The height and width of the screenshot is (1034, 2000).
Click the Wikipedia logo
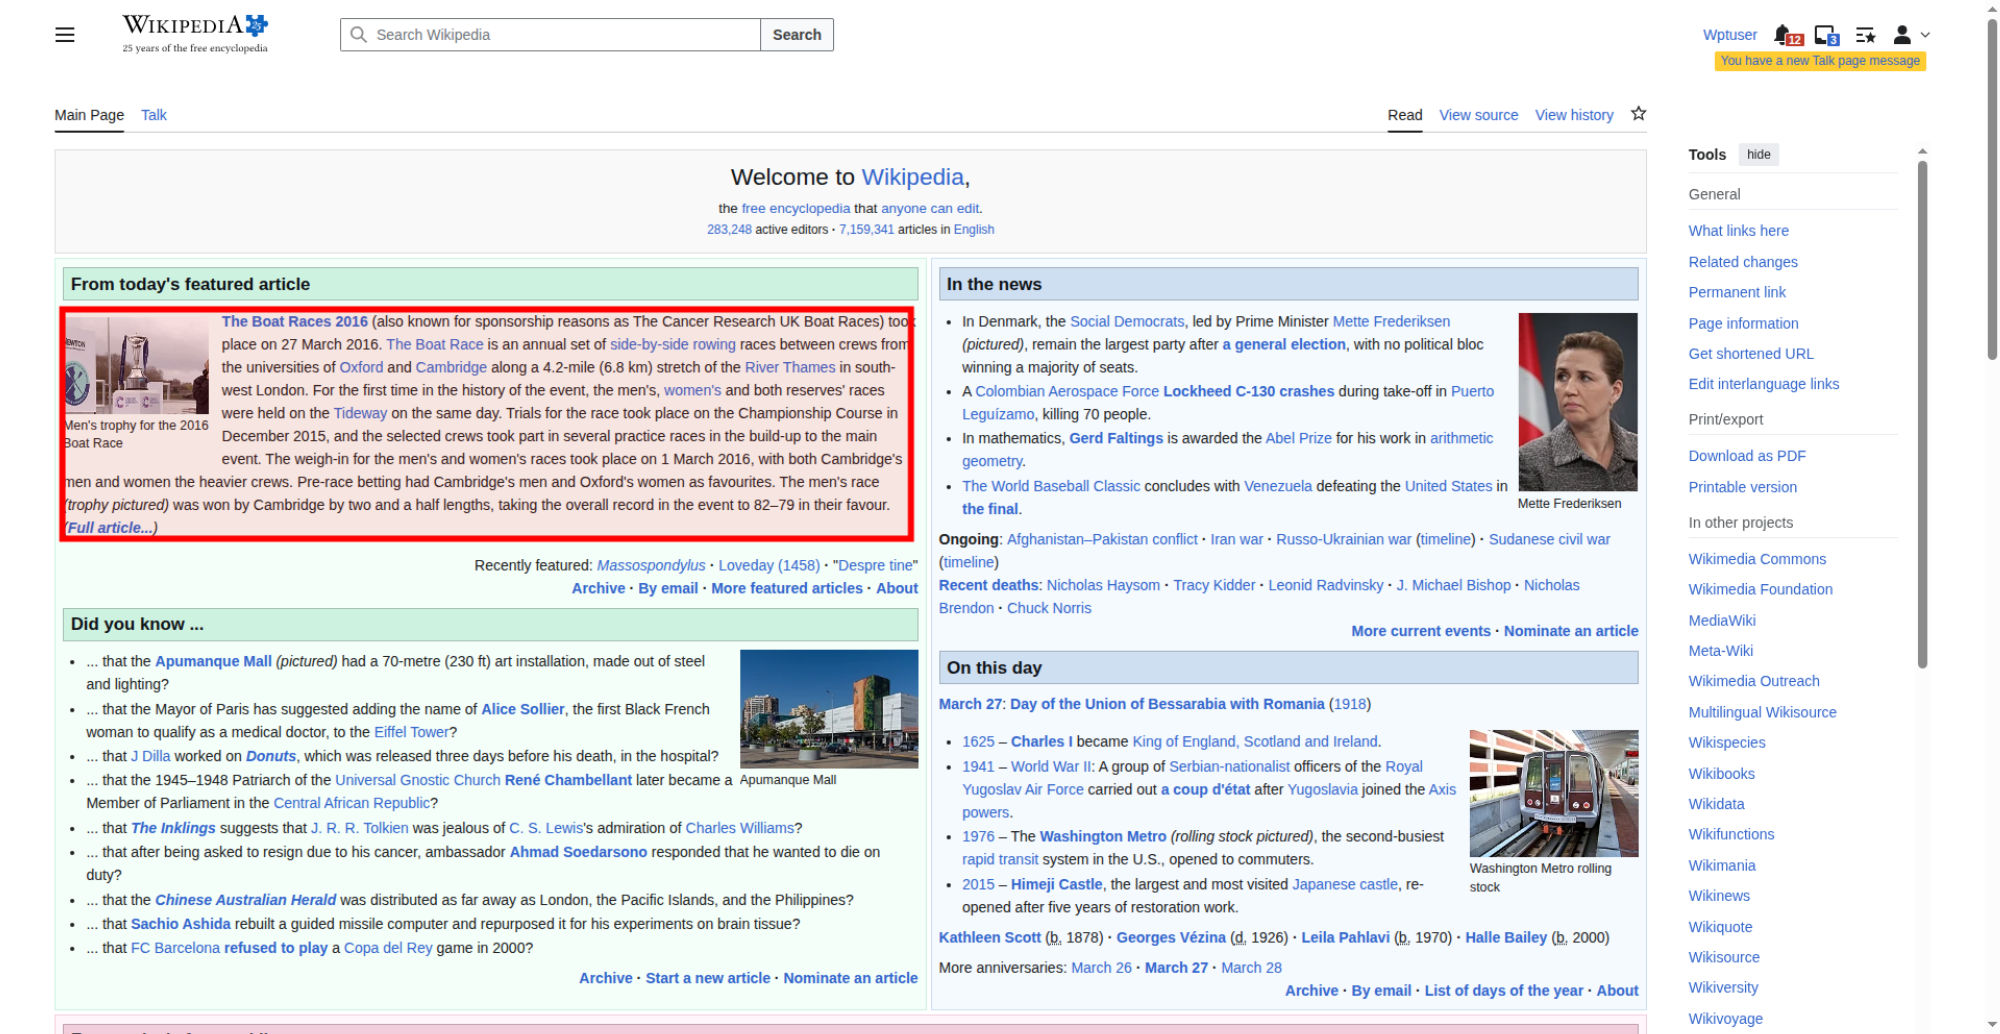(195, 34)
